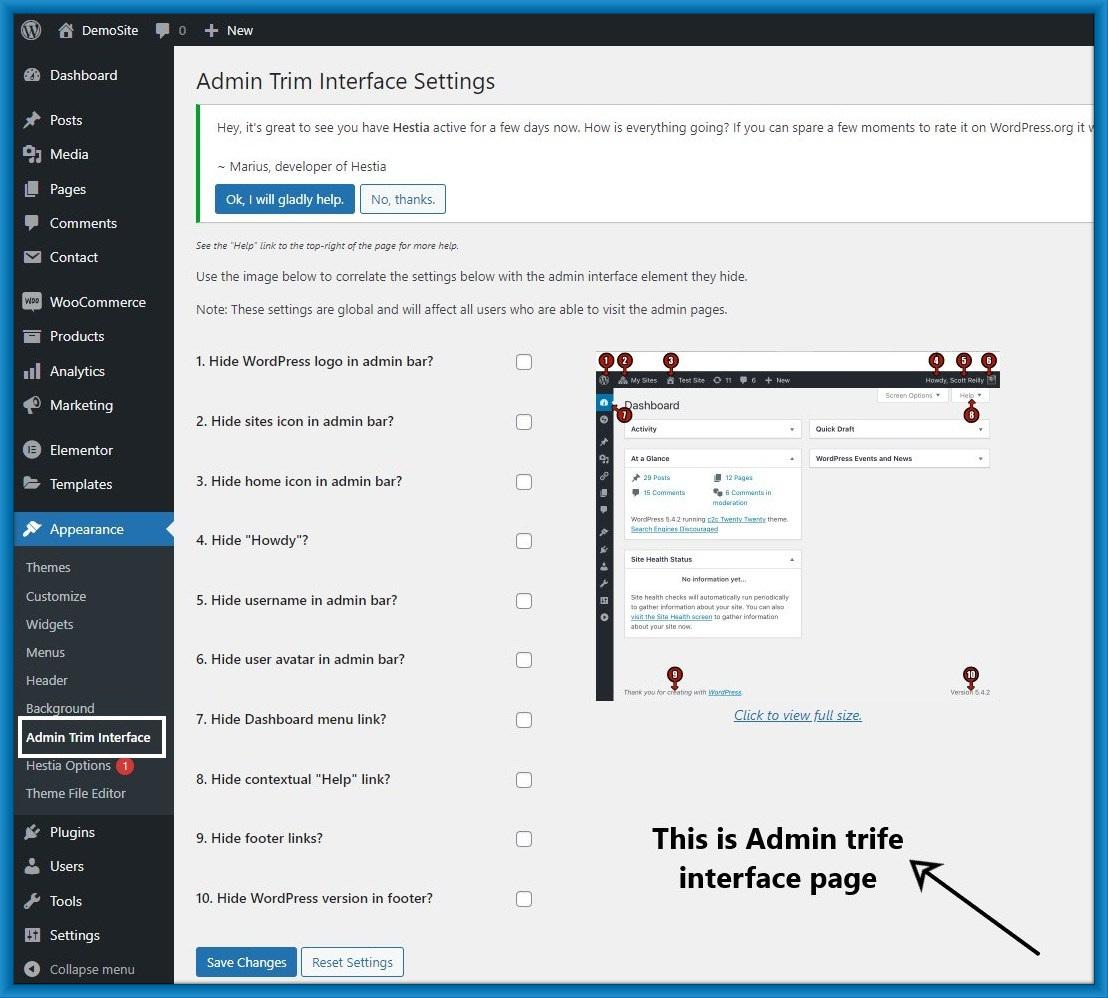The image size is (1108, 998).
Task: Click the Collapse menu arrow icon
Action: click(x=32, y=969)
